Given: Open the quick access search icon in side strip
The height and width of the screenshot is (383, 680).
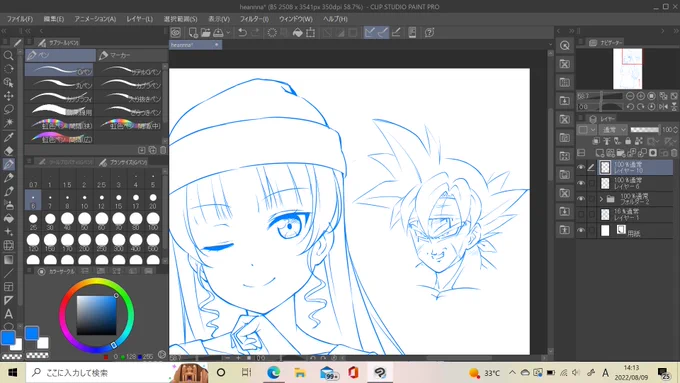Looking at the screenshot, I should coord(565,46).
